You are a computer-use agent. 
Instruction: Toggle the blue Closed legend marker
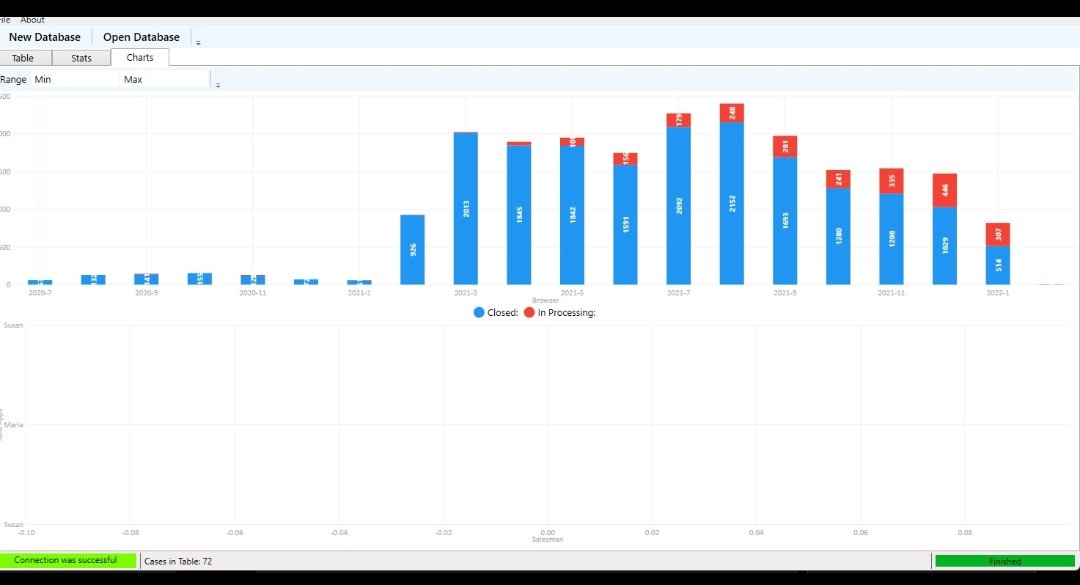coord(479,313)
